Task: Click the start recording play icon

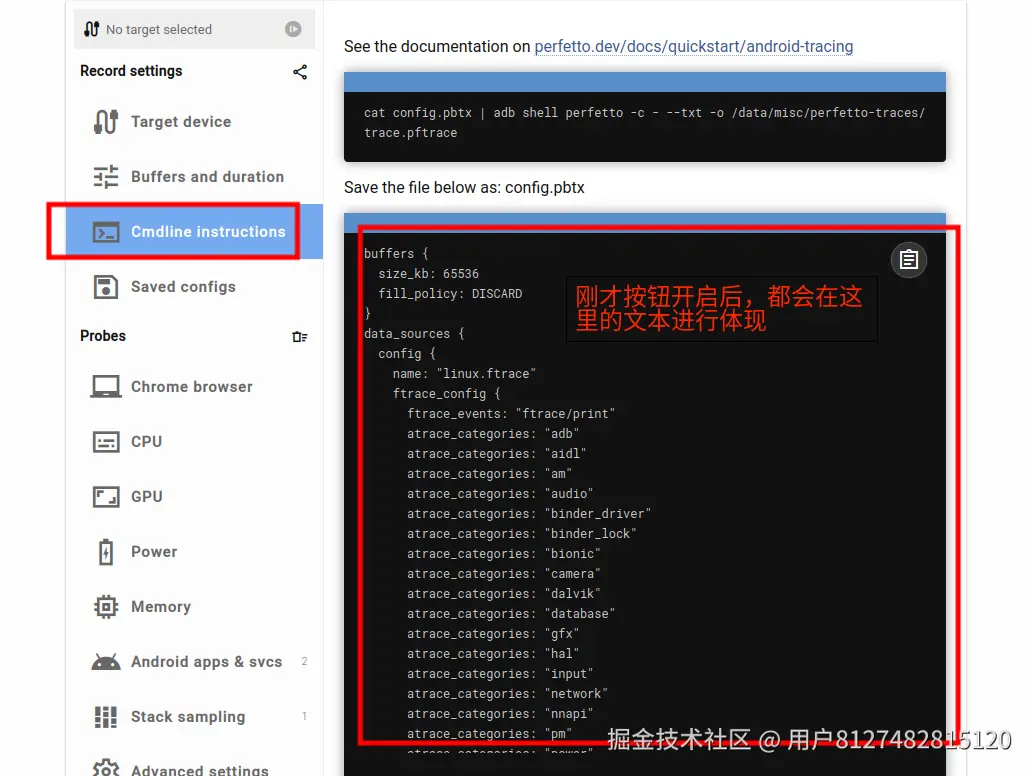Action: [293, 29]
